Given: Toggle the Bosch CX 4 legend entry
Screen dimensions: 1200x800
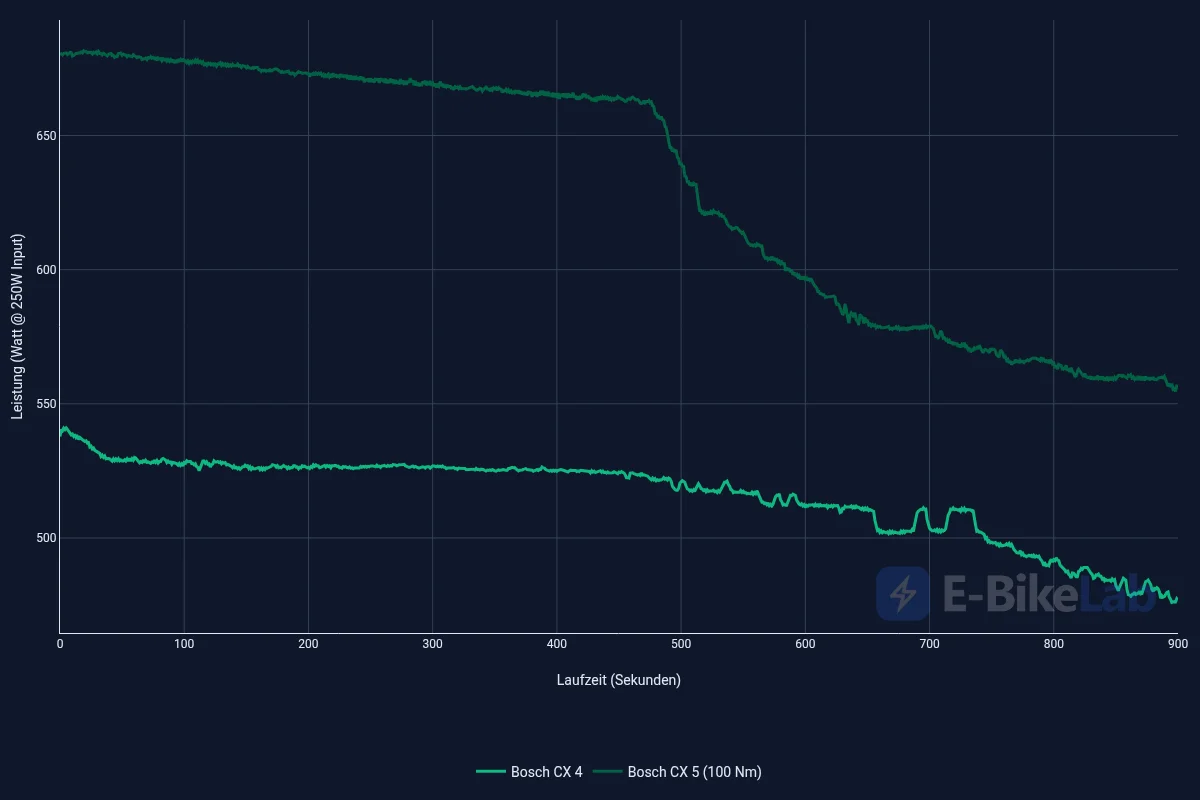Looking at the screenshot, I should click(530, 771).
